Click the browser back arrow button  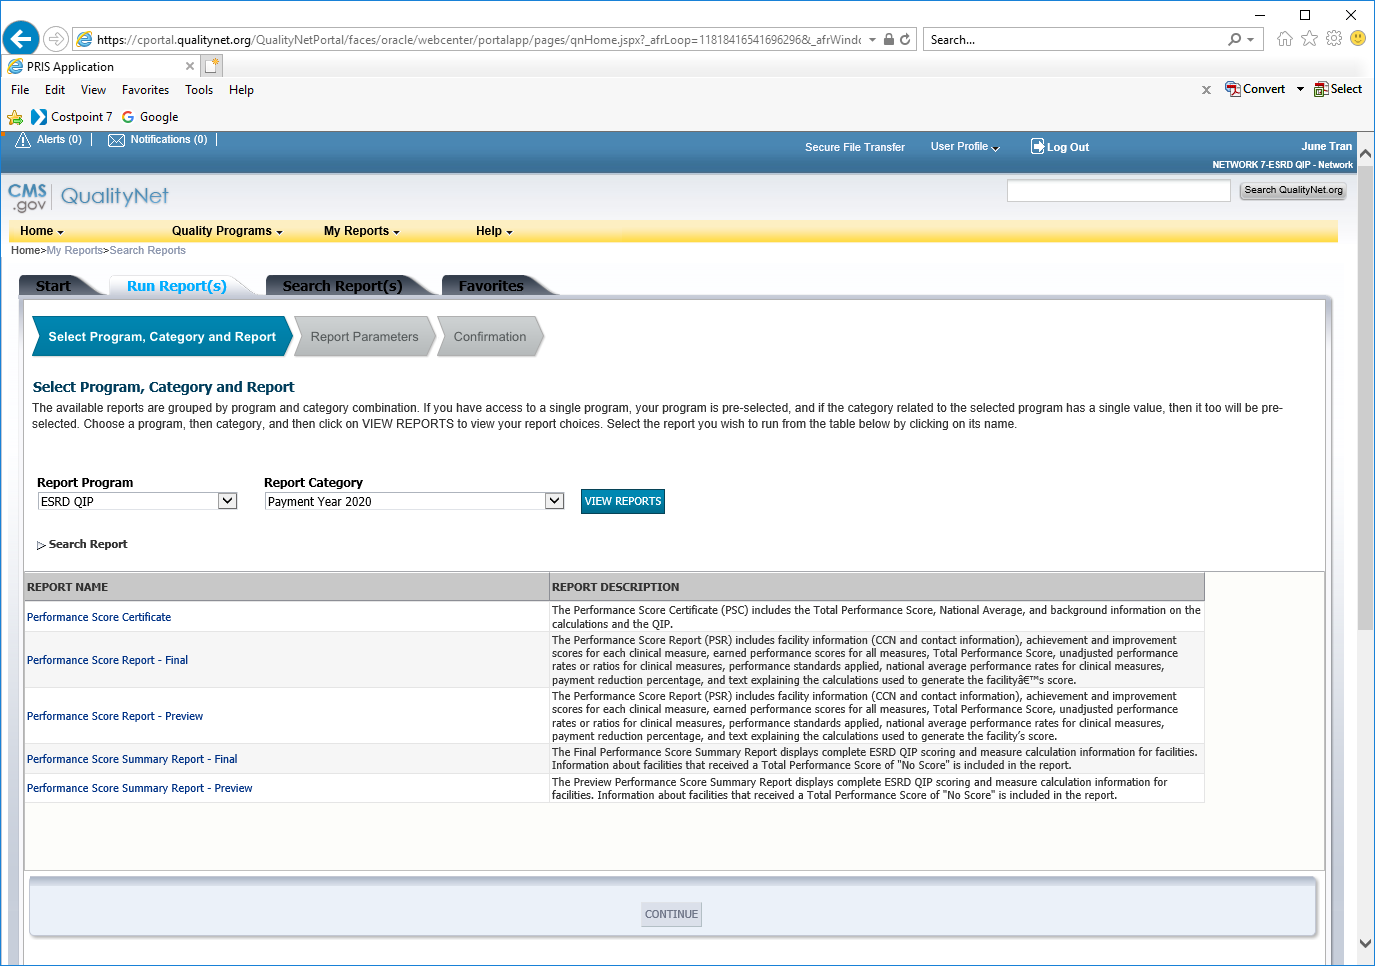[21, 39]
